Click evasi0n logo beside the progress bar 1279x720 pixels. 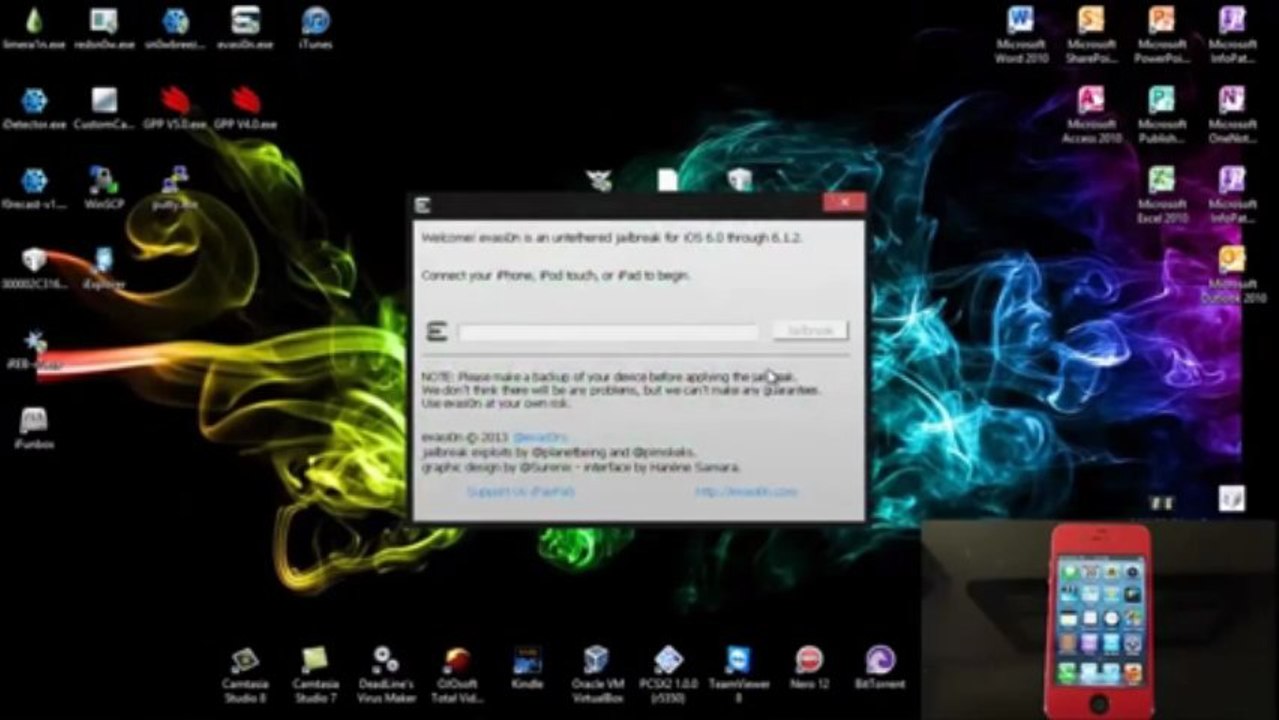(436, 331)
